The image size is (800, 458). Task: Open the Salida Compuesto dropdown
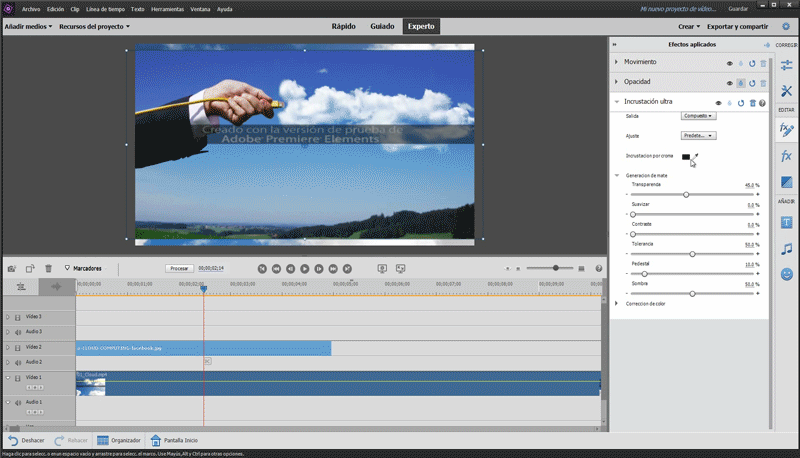click(699, 116)
